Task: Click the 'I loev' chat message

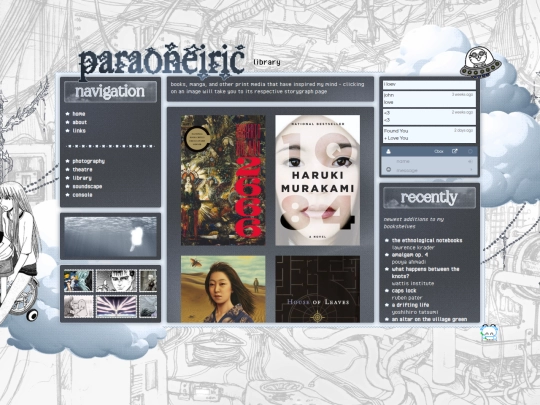Action: 429,85
